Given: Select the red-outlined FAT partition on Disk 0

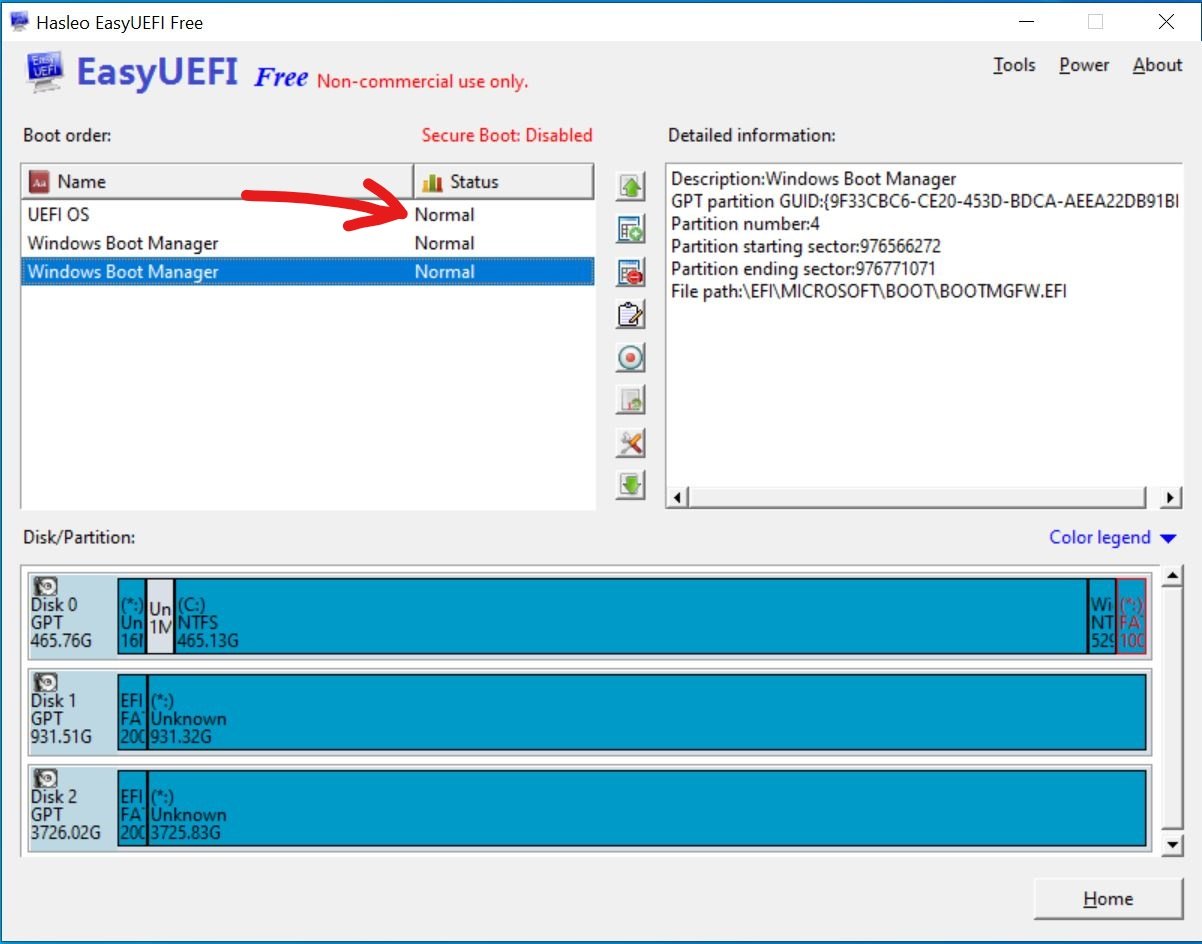Looking at the screenshot, I should point(1131,616).
